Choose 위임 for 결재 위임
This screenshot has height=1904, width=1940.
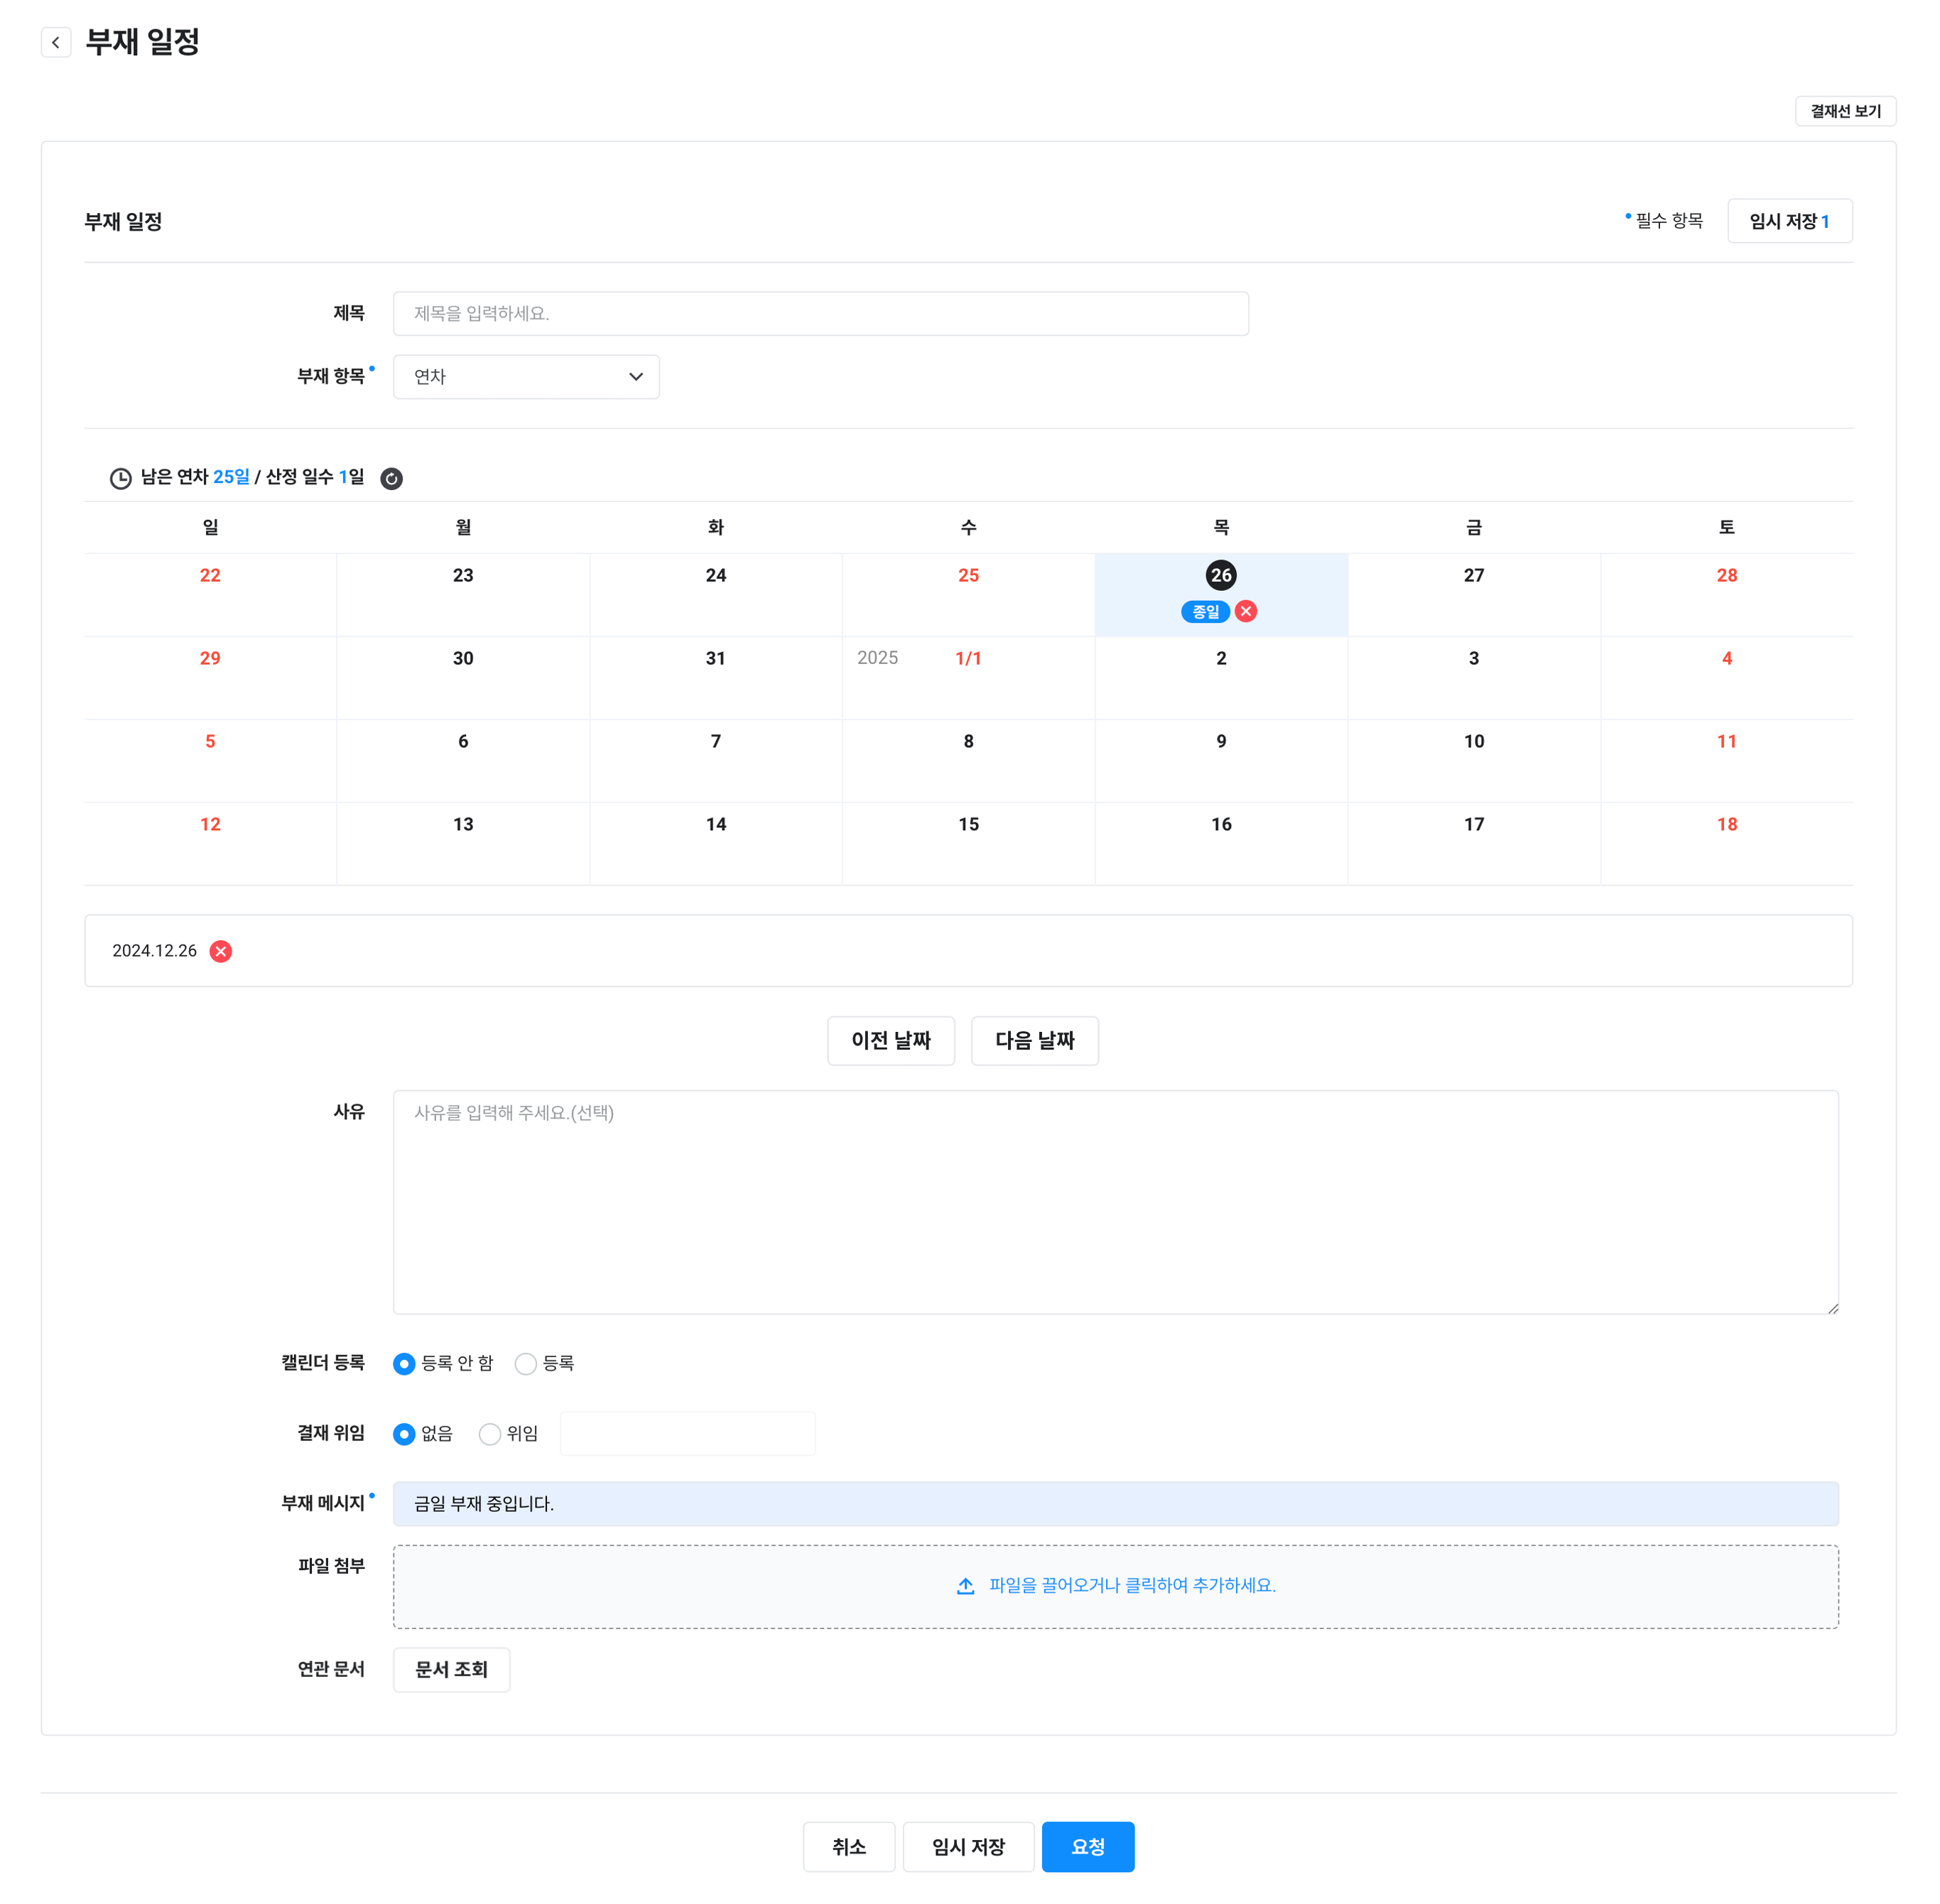pos(490,1434)
